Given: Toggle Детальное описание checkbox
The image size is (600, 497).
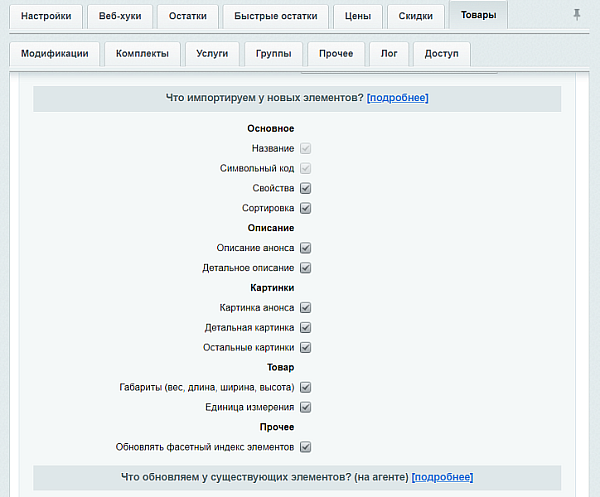Looking at the screenshot, I should pyautogui.click(x=306, y=268).
